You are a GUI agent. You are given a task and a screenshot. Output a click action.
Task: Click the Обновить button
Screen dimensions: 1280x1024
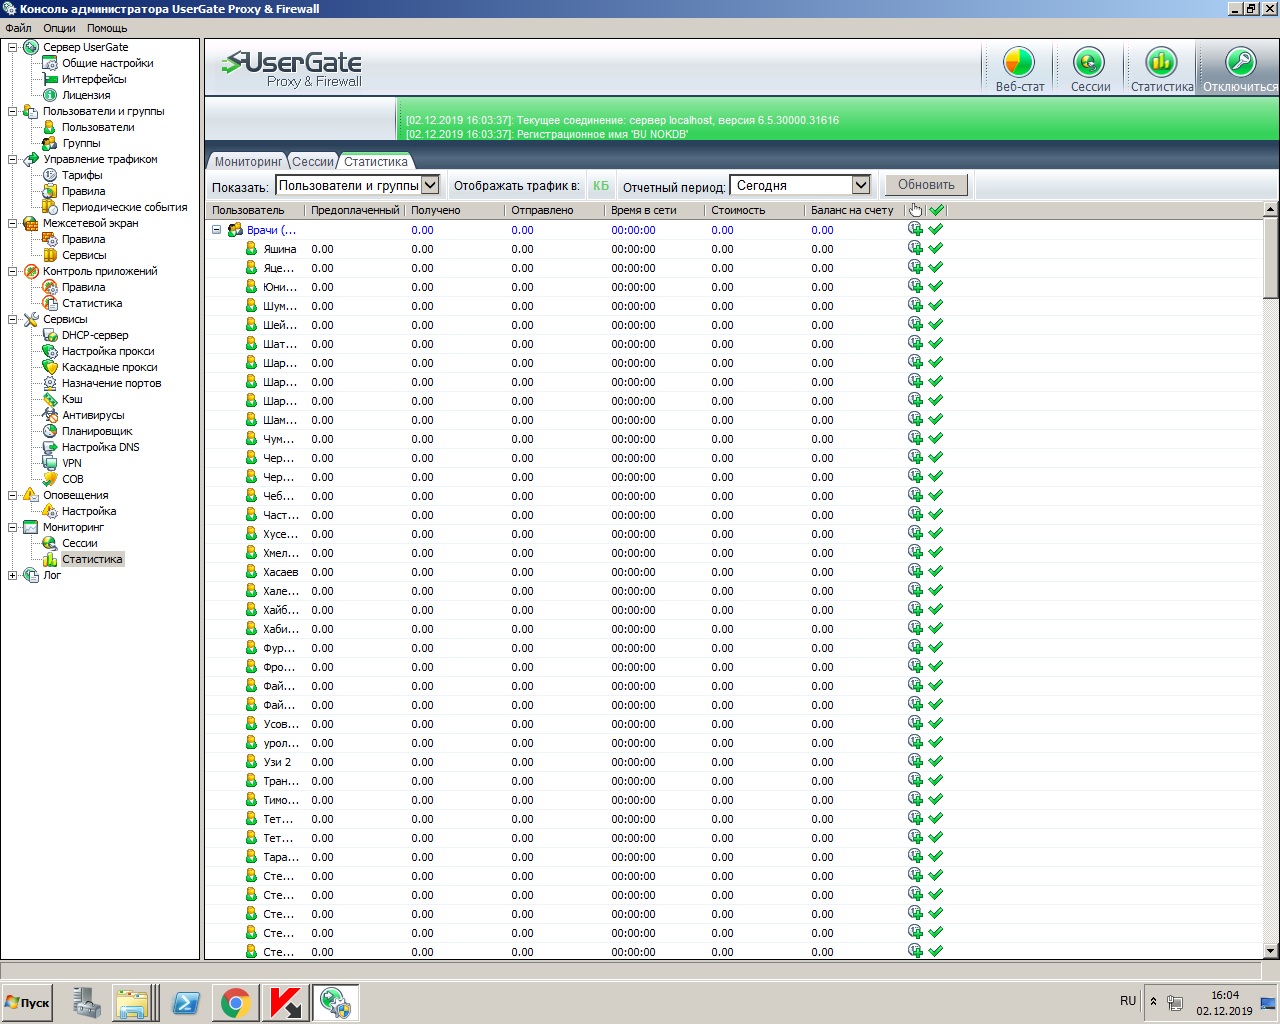pos(926,185)
